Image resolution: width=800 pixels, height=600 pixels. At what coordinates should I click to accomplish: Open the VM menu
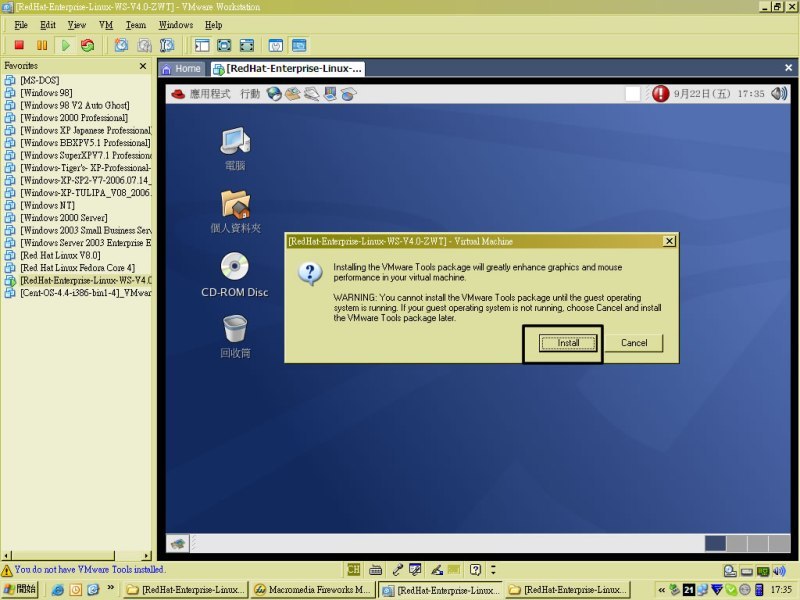pos(106,25)
